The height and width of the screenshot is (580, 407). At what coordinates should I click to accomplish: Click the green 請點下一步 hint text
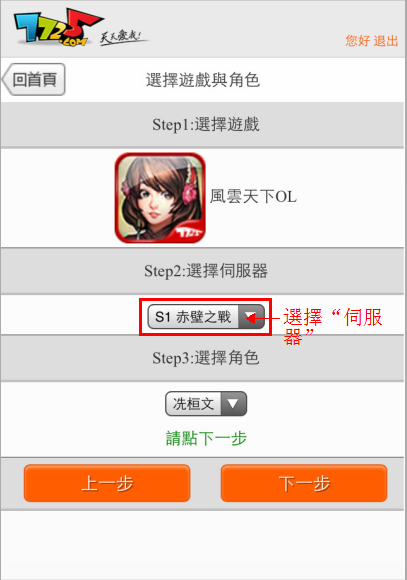coord(206,438)
